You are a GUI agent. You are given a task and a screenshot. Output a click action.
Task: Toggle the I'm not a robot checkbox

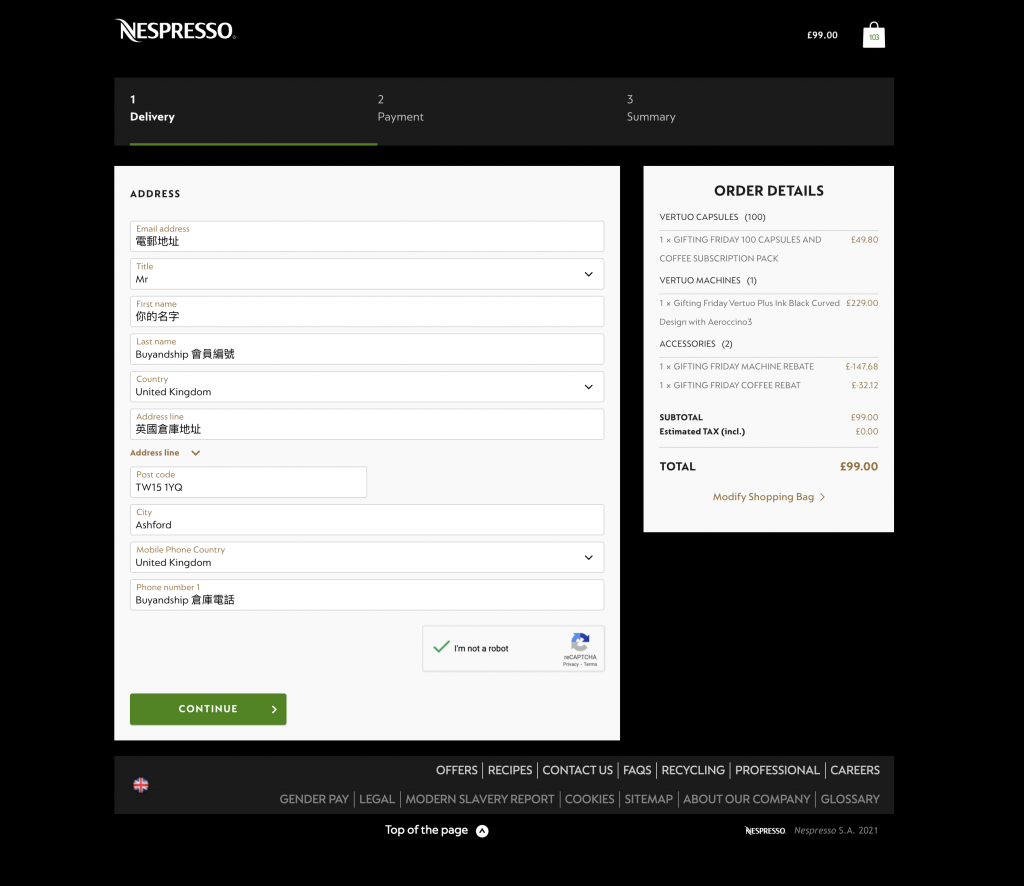click(441, 648)
